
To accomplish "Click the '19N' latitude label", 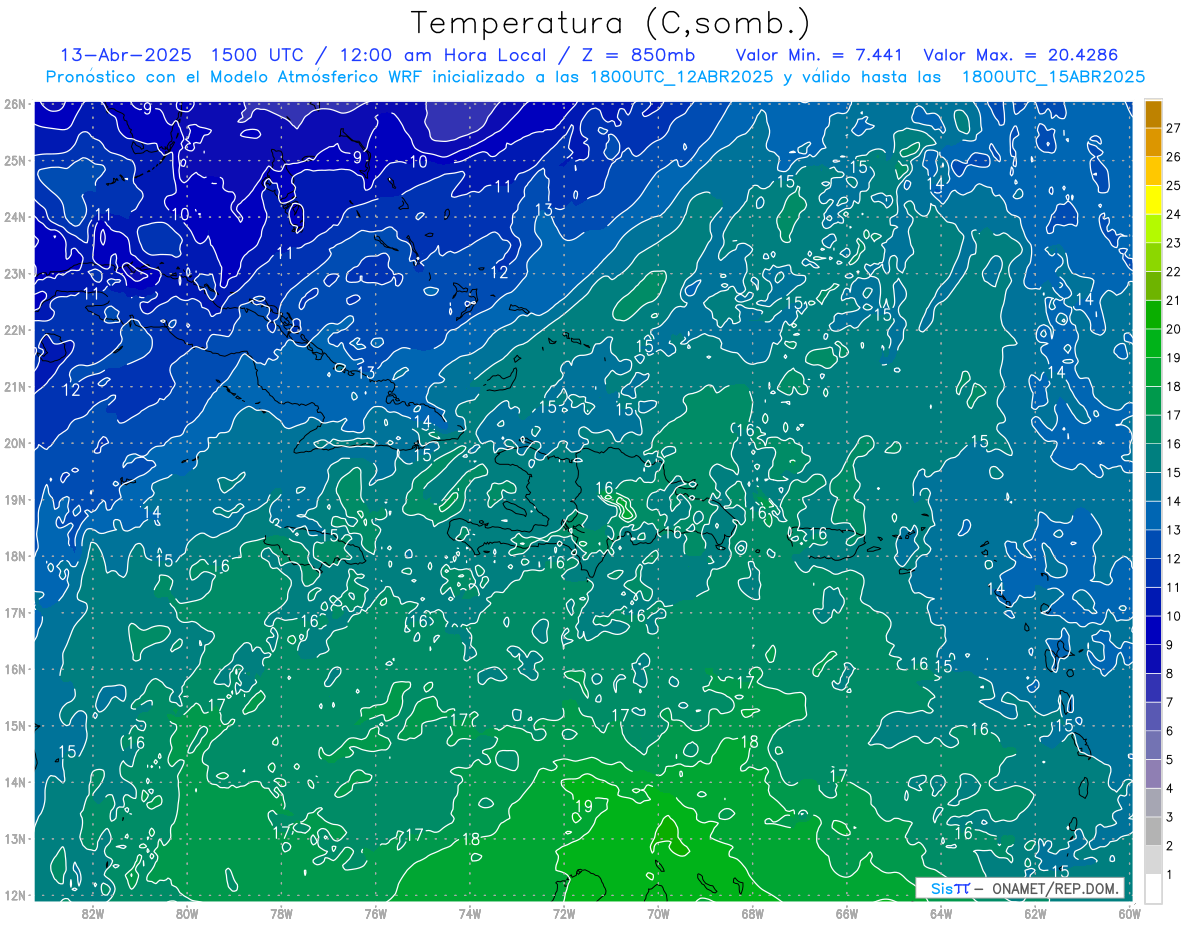I will pyautogui.click(x=15, y=499).
